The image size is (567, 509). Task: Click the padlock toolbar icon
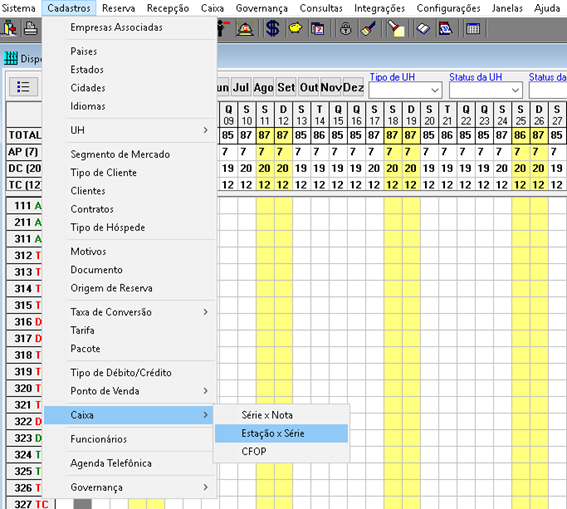coord(346,28)
